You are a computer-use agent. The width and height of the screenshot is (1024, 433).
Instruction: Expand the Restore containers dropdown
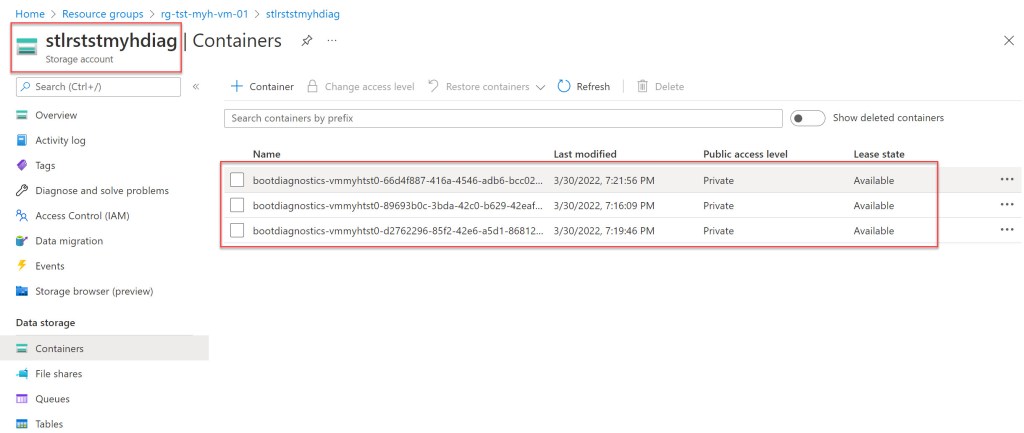pyautogui.click(x=540, y=87)
